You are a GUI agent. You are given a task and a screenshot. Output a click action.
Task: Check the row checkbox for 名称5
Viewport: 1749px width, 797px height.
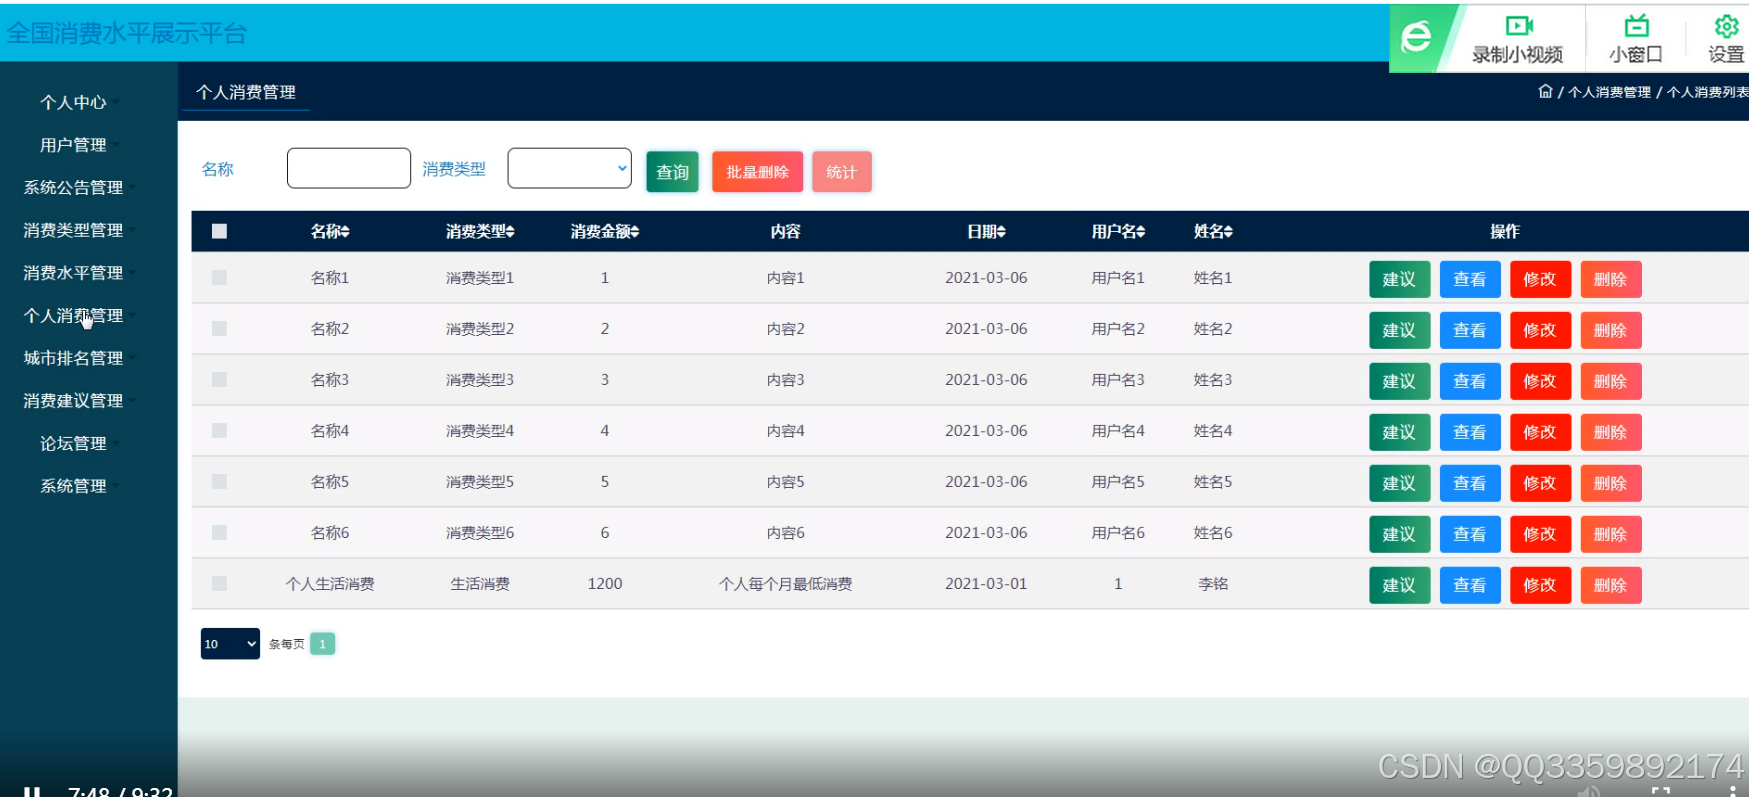click(x=220, y=481)
